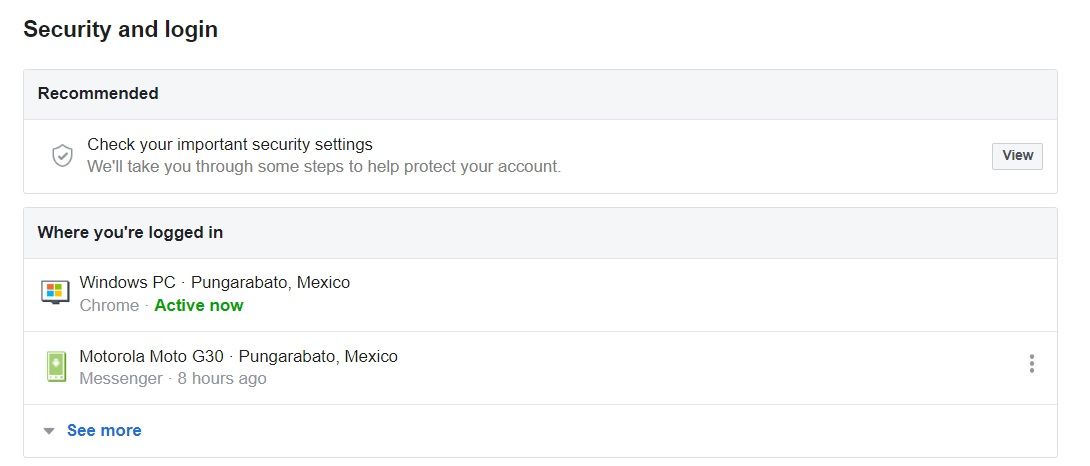Click the Where you're logged in header

tap(130, 232)
